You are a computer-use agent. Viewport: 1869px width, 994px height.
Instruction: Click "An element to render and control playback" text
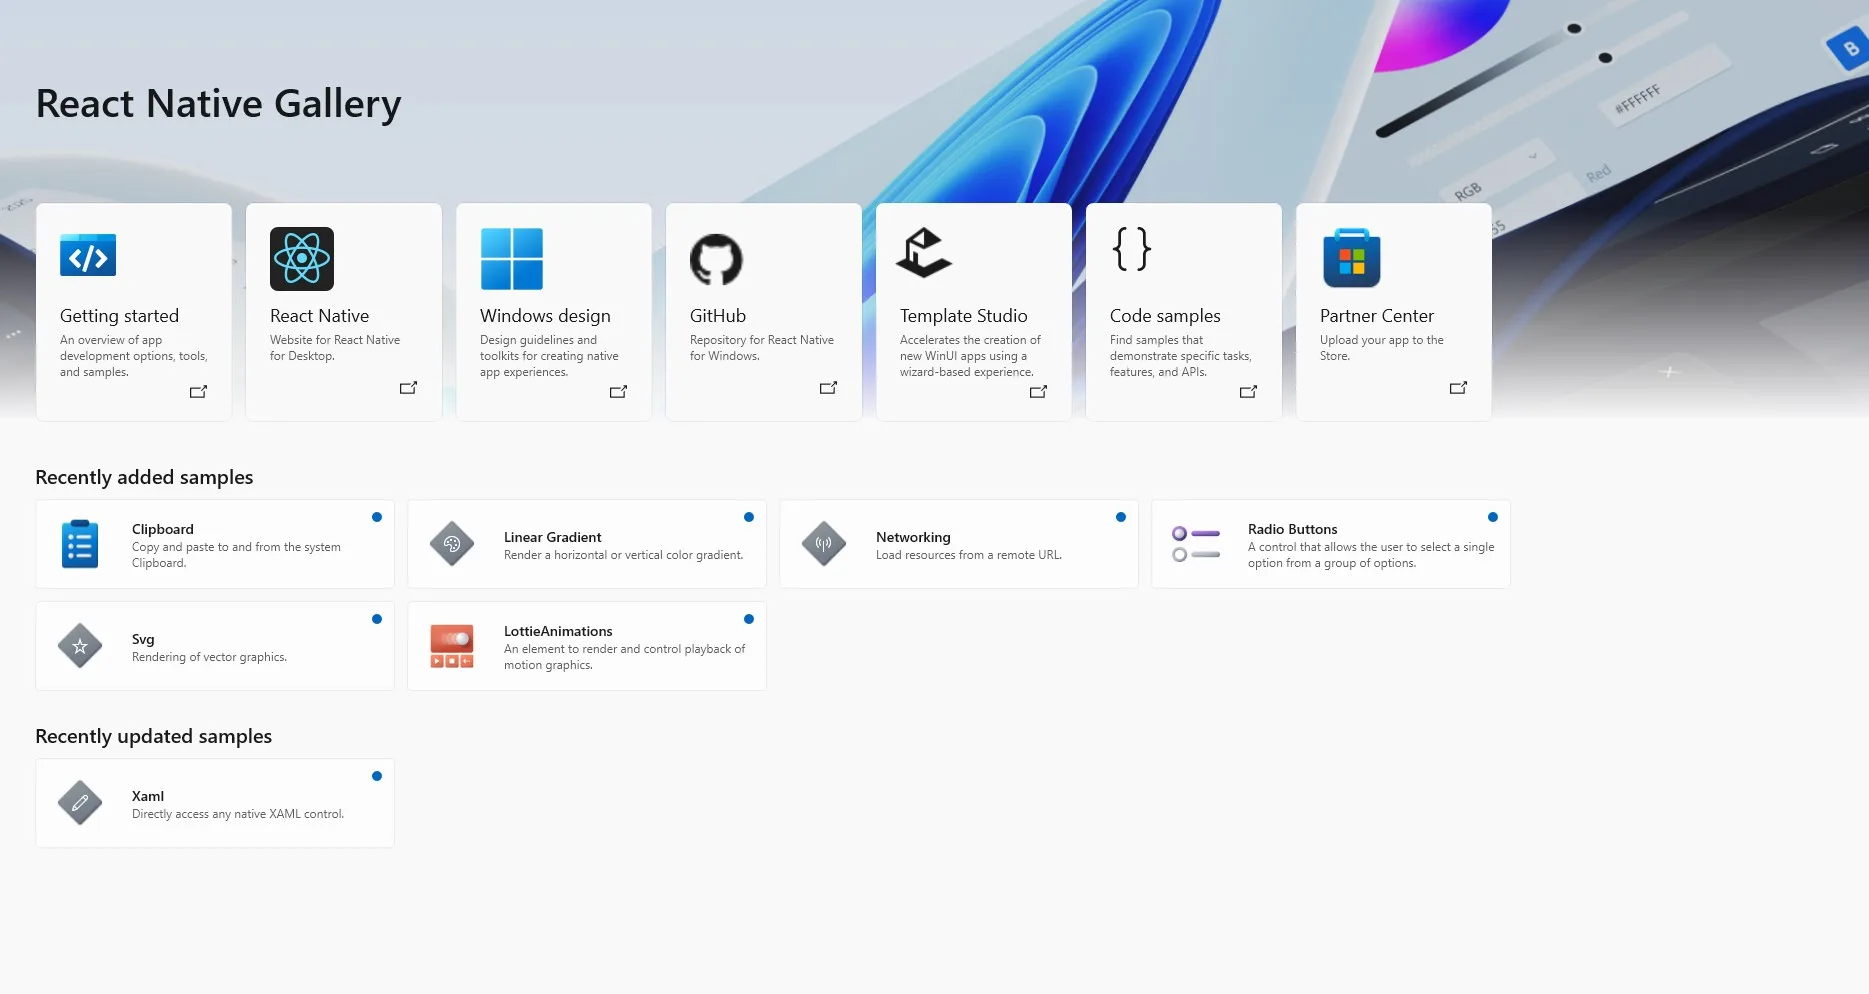tap(624, 657)
